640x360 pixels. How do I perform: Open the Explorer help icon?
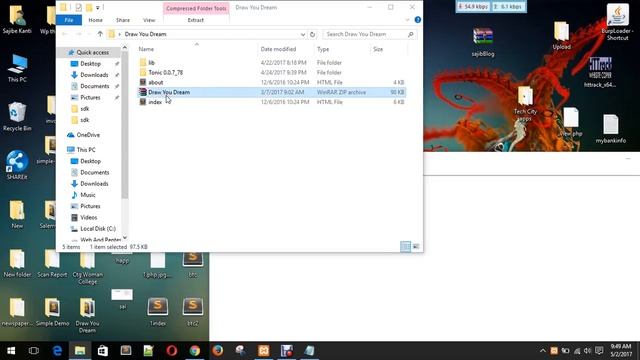(x=418, y=20)
